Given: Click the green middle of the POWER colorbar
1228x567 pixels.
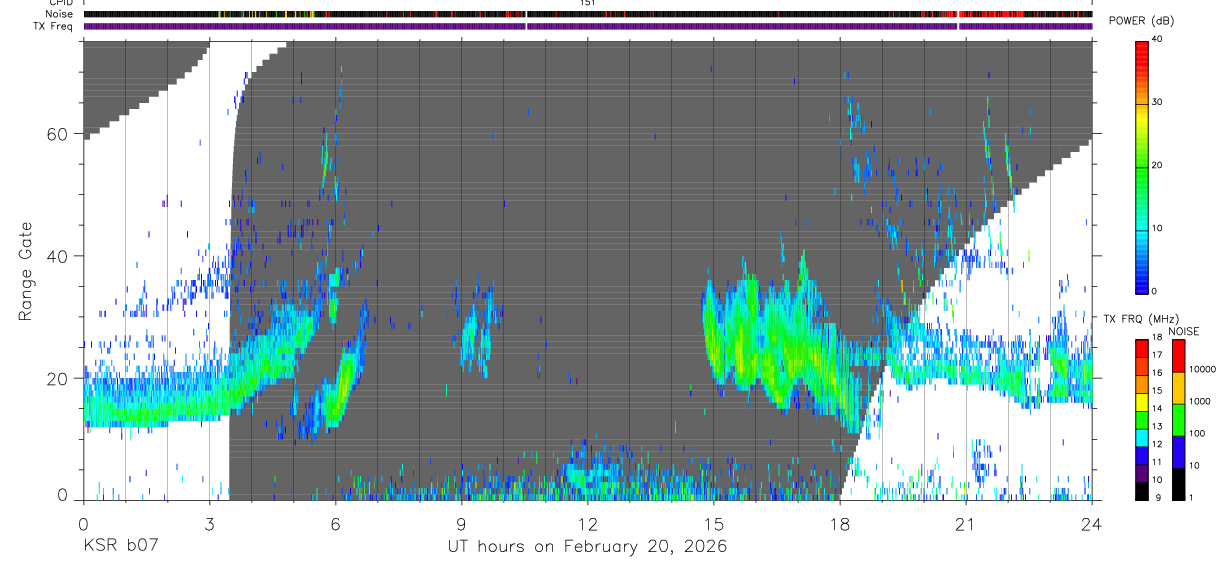Looking at the screenshot, I should tap(1142, 165).
